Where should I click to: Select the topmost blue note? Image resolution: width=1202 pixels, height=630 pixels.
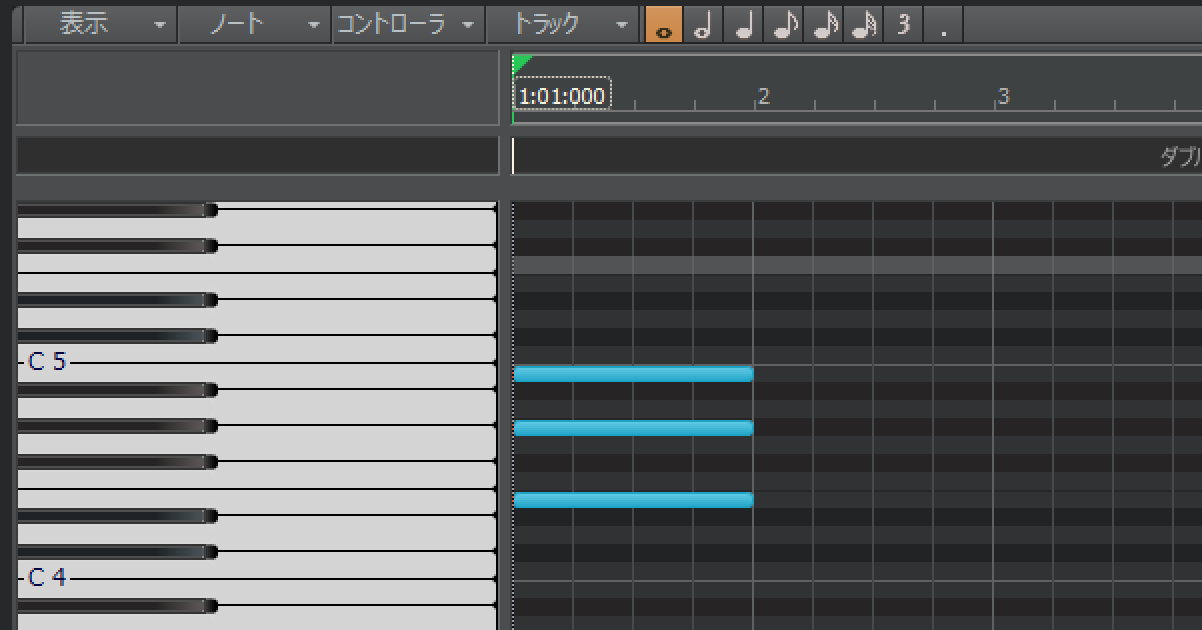point(634,373)
